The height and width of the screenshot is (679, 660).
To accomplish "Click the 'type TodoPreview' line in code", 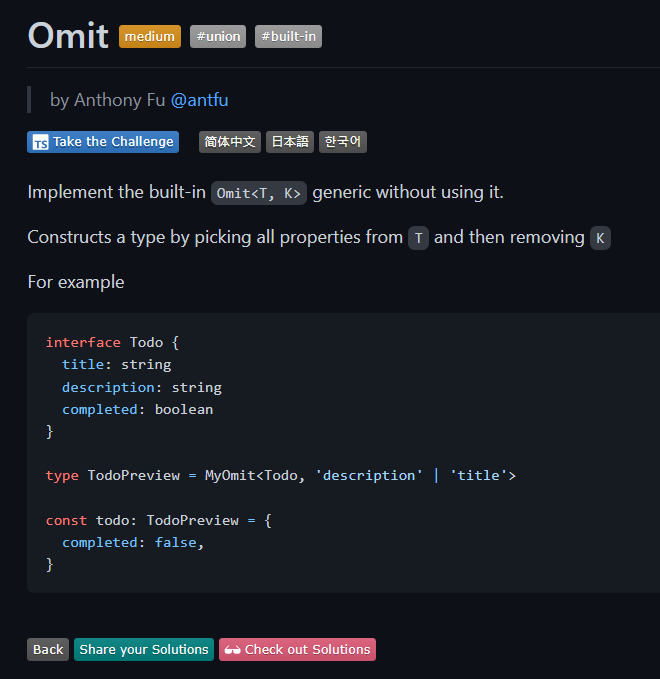I will click(x=280, y=475).
